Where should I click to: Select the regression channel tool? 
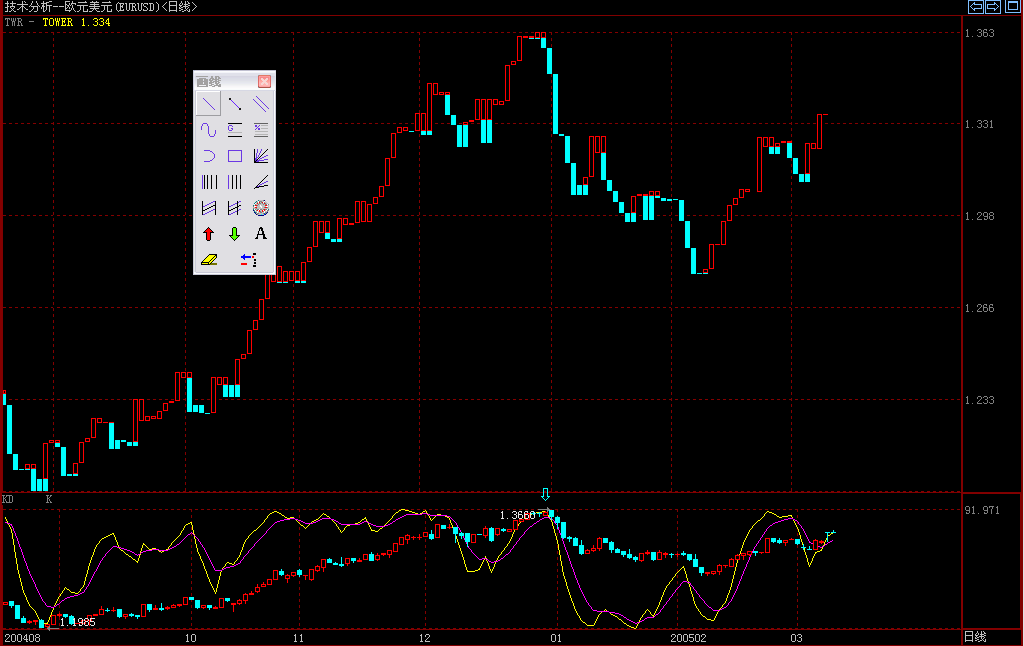click(208, 208)
